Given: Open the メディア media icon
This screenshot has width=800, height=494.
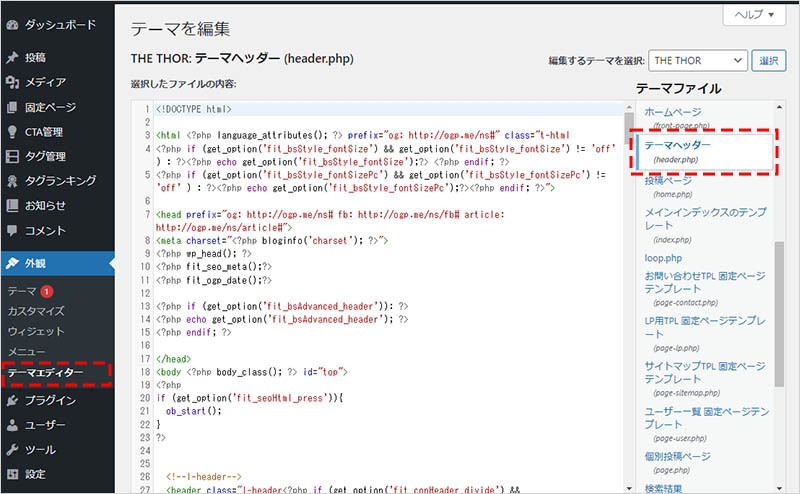Looking at the screenshot, I should pyautogui.click(x=12, y=82).
